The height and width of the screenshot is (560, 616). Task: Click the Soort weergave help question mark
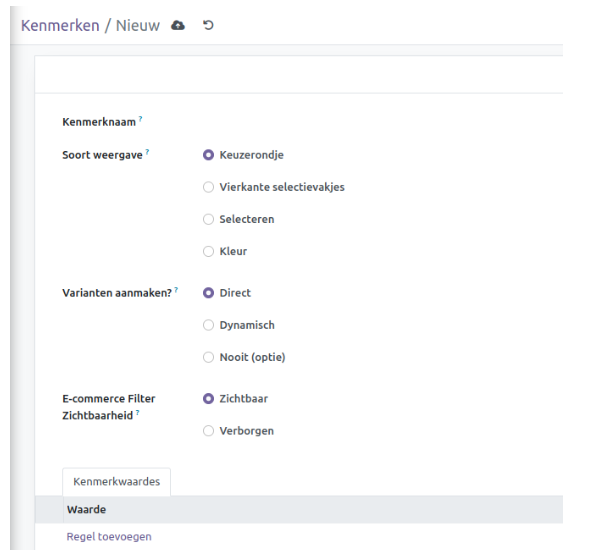147,152
